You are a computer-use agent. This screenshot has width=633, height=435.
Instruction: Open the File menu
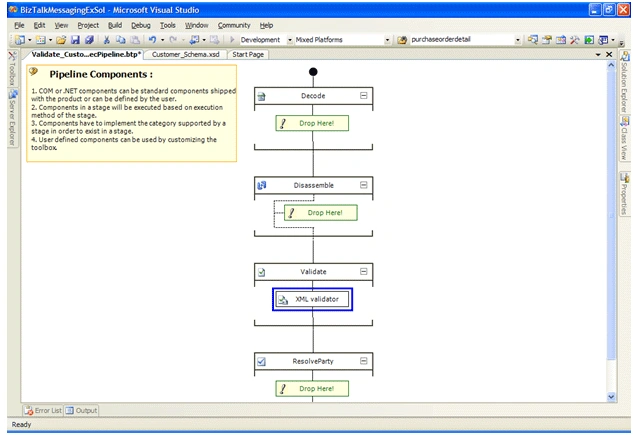19,25
